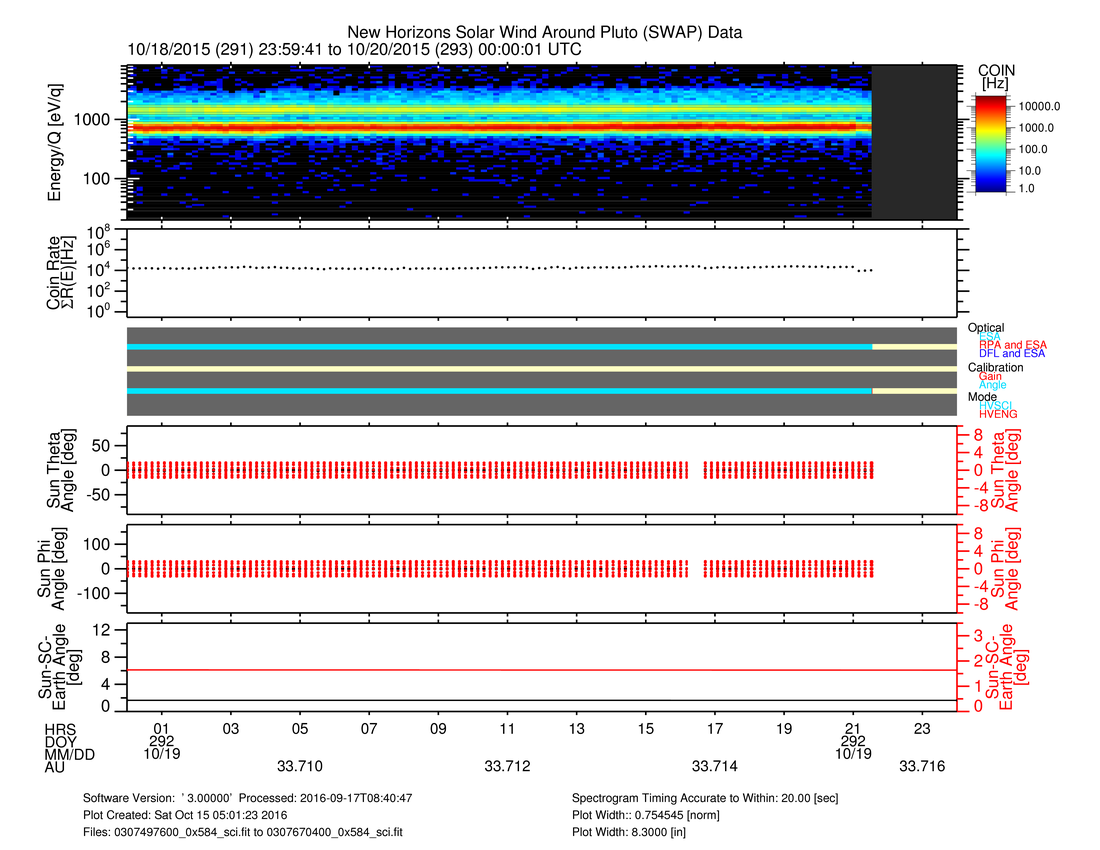Click the COIN [Hz] color bar
The height and width of the screenshot is (850, 1100).
[x=995, y=142]
